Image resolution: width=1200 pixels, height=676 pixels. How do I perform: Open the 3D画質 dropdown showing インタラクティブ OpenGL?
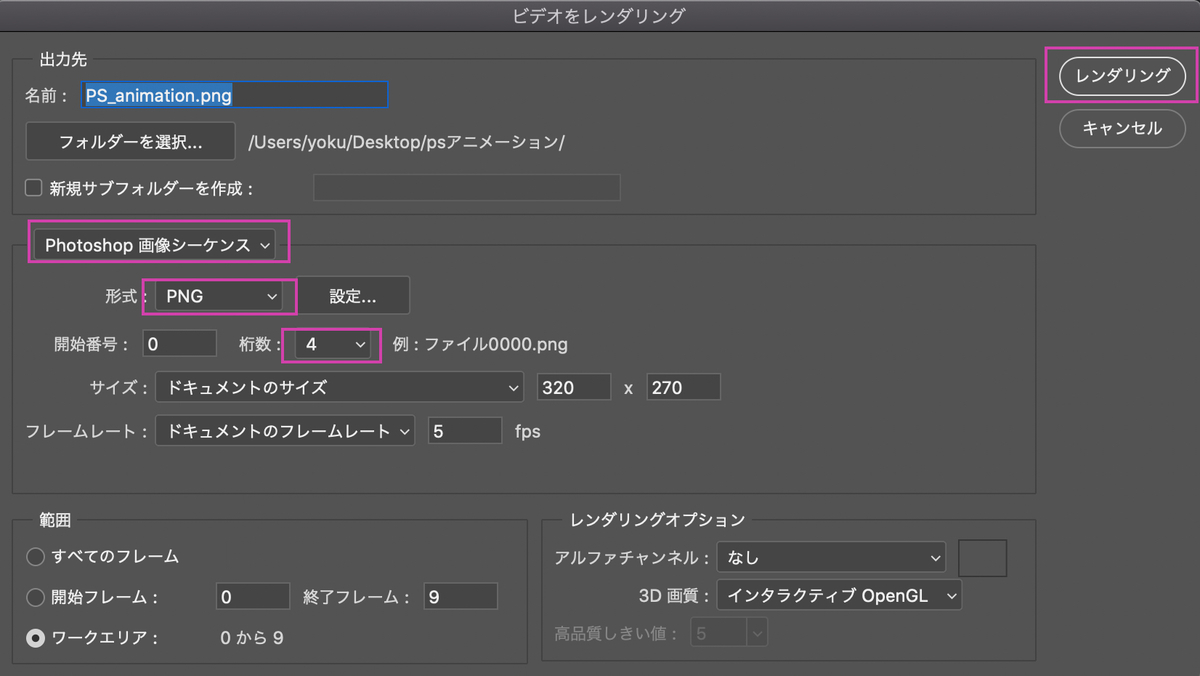(839, 594)
